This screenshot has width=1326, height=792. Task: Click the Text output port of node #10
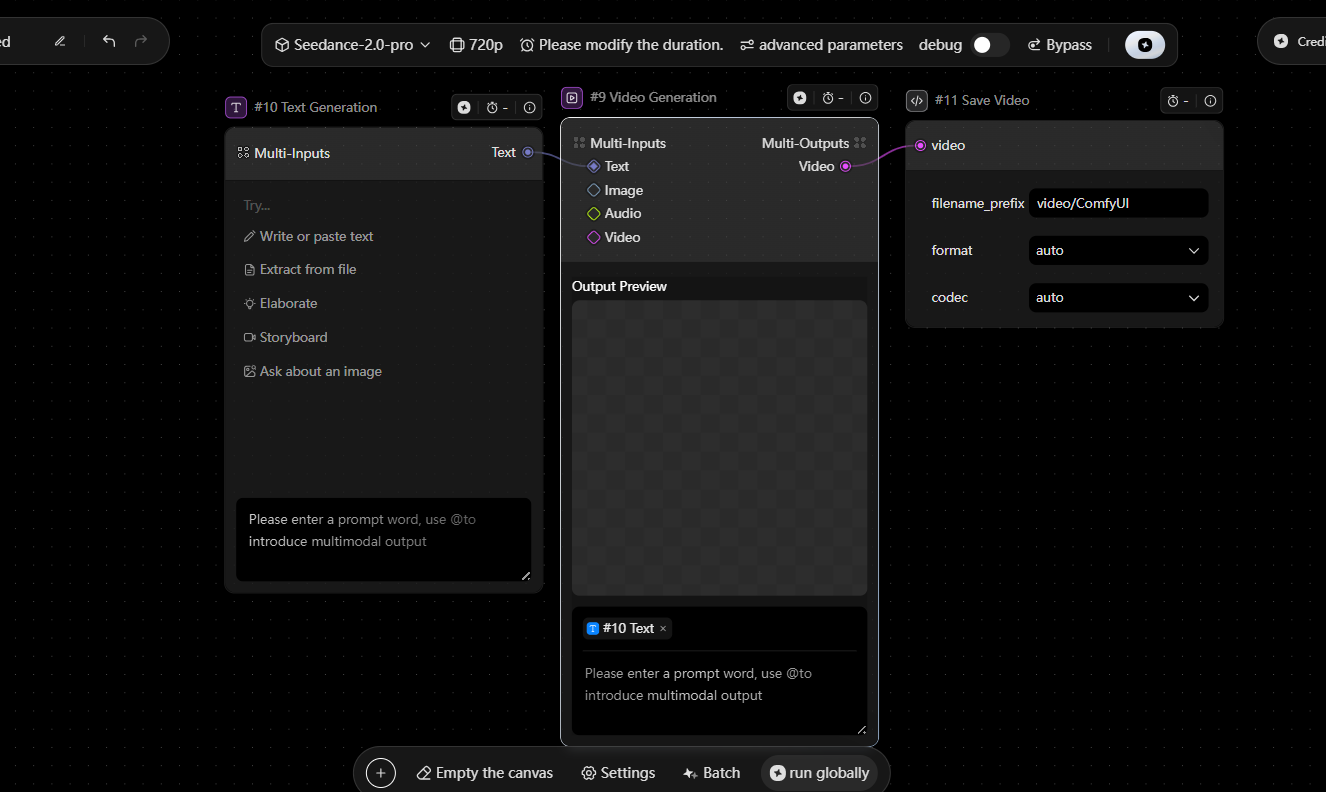point(528,152)
